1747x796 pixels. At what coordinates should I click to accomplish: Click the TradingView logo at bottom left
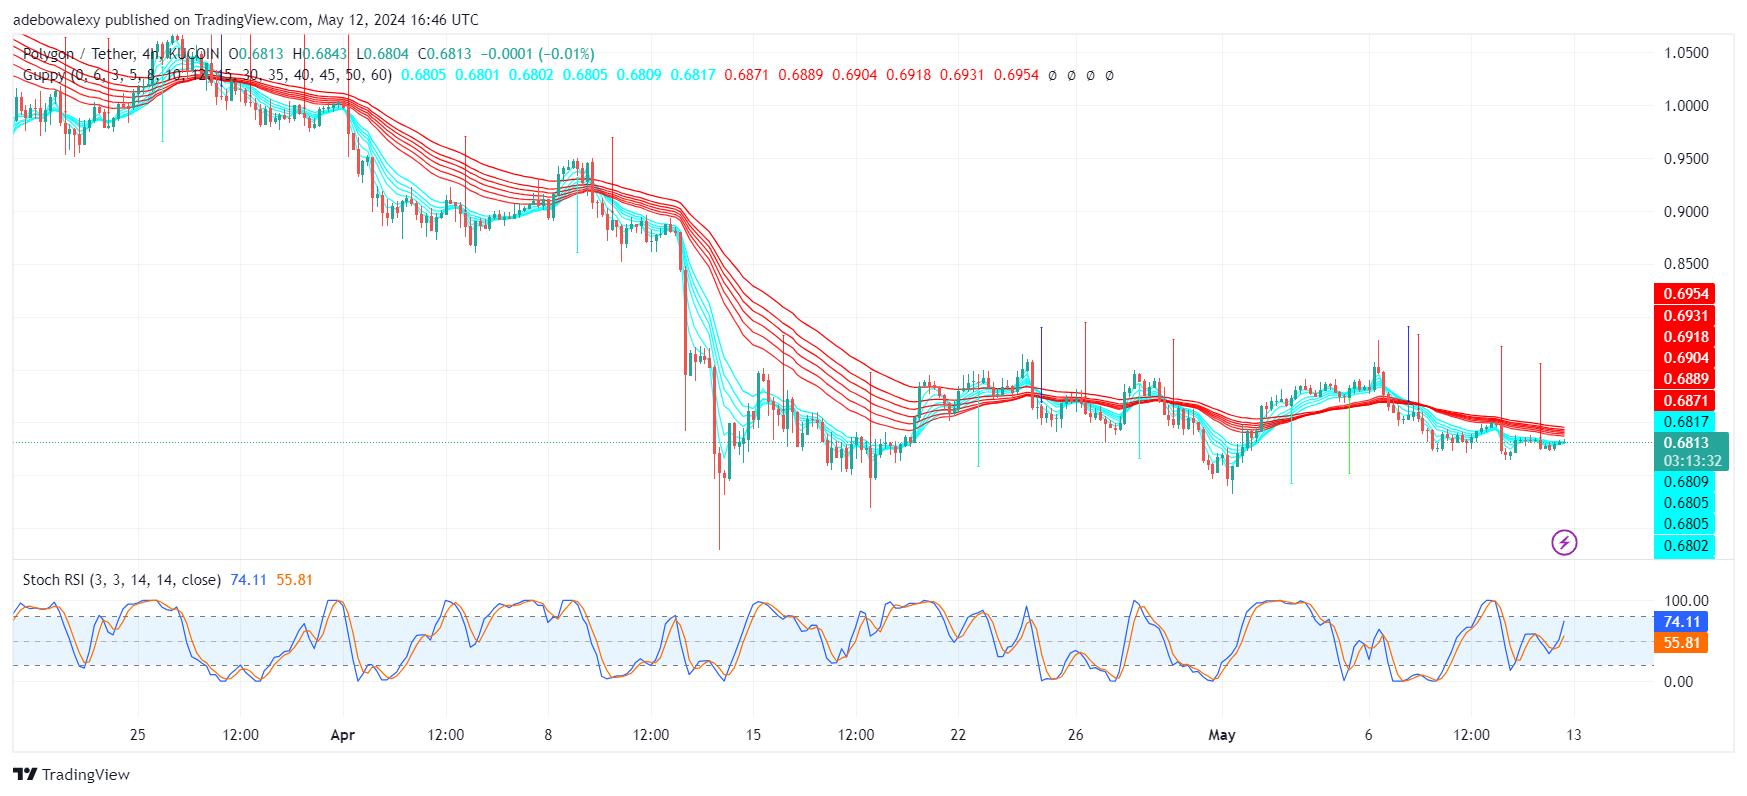tap(72, 774)
